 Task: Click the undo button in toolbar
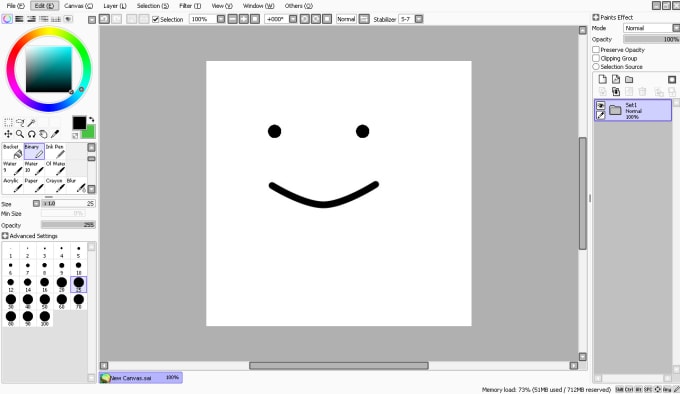pyautogui.click(x=105, y=19)
